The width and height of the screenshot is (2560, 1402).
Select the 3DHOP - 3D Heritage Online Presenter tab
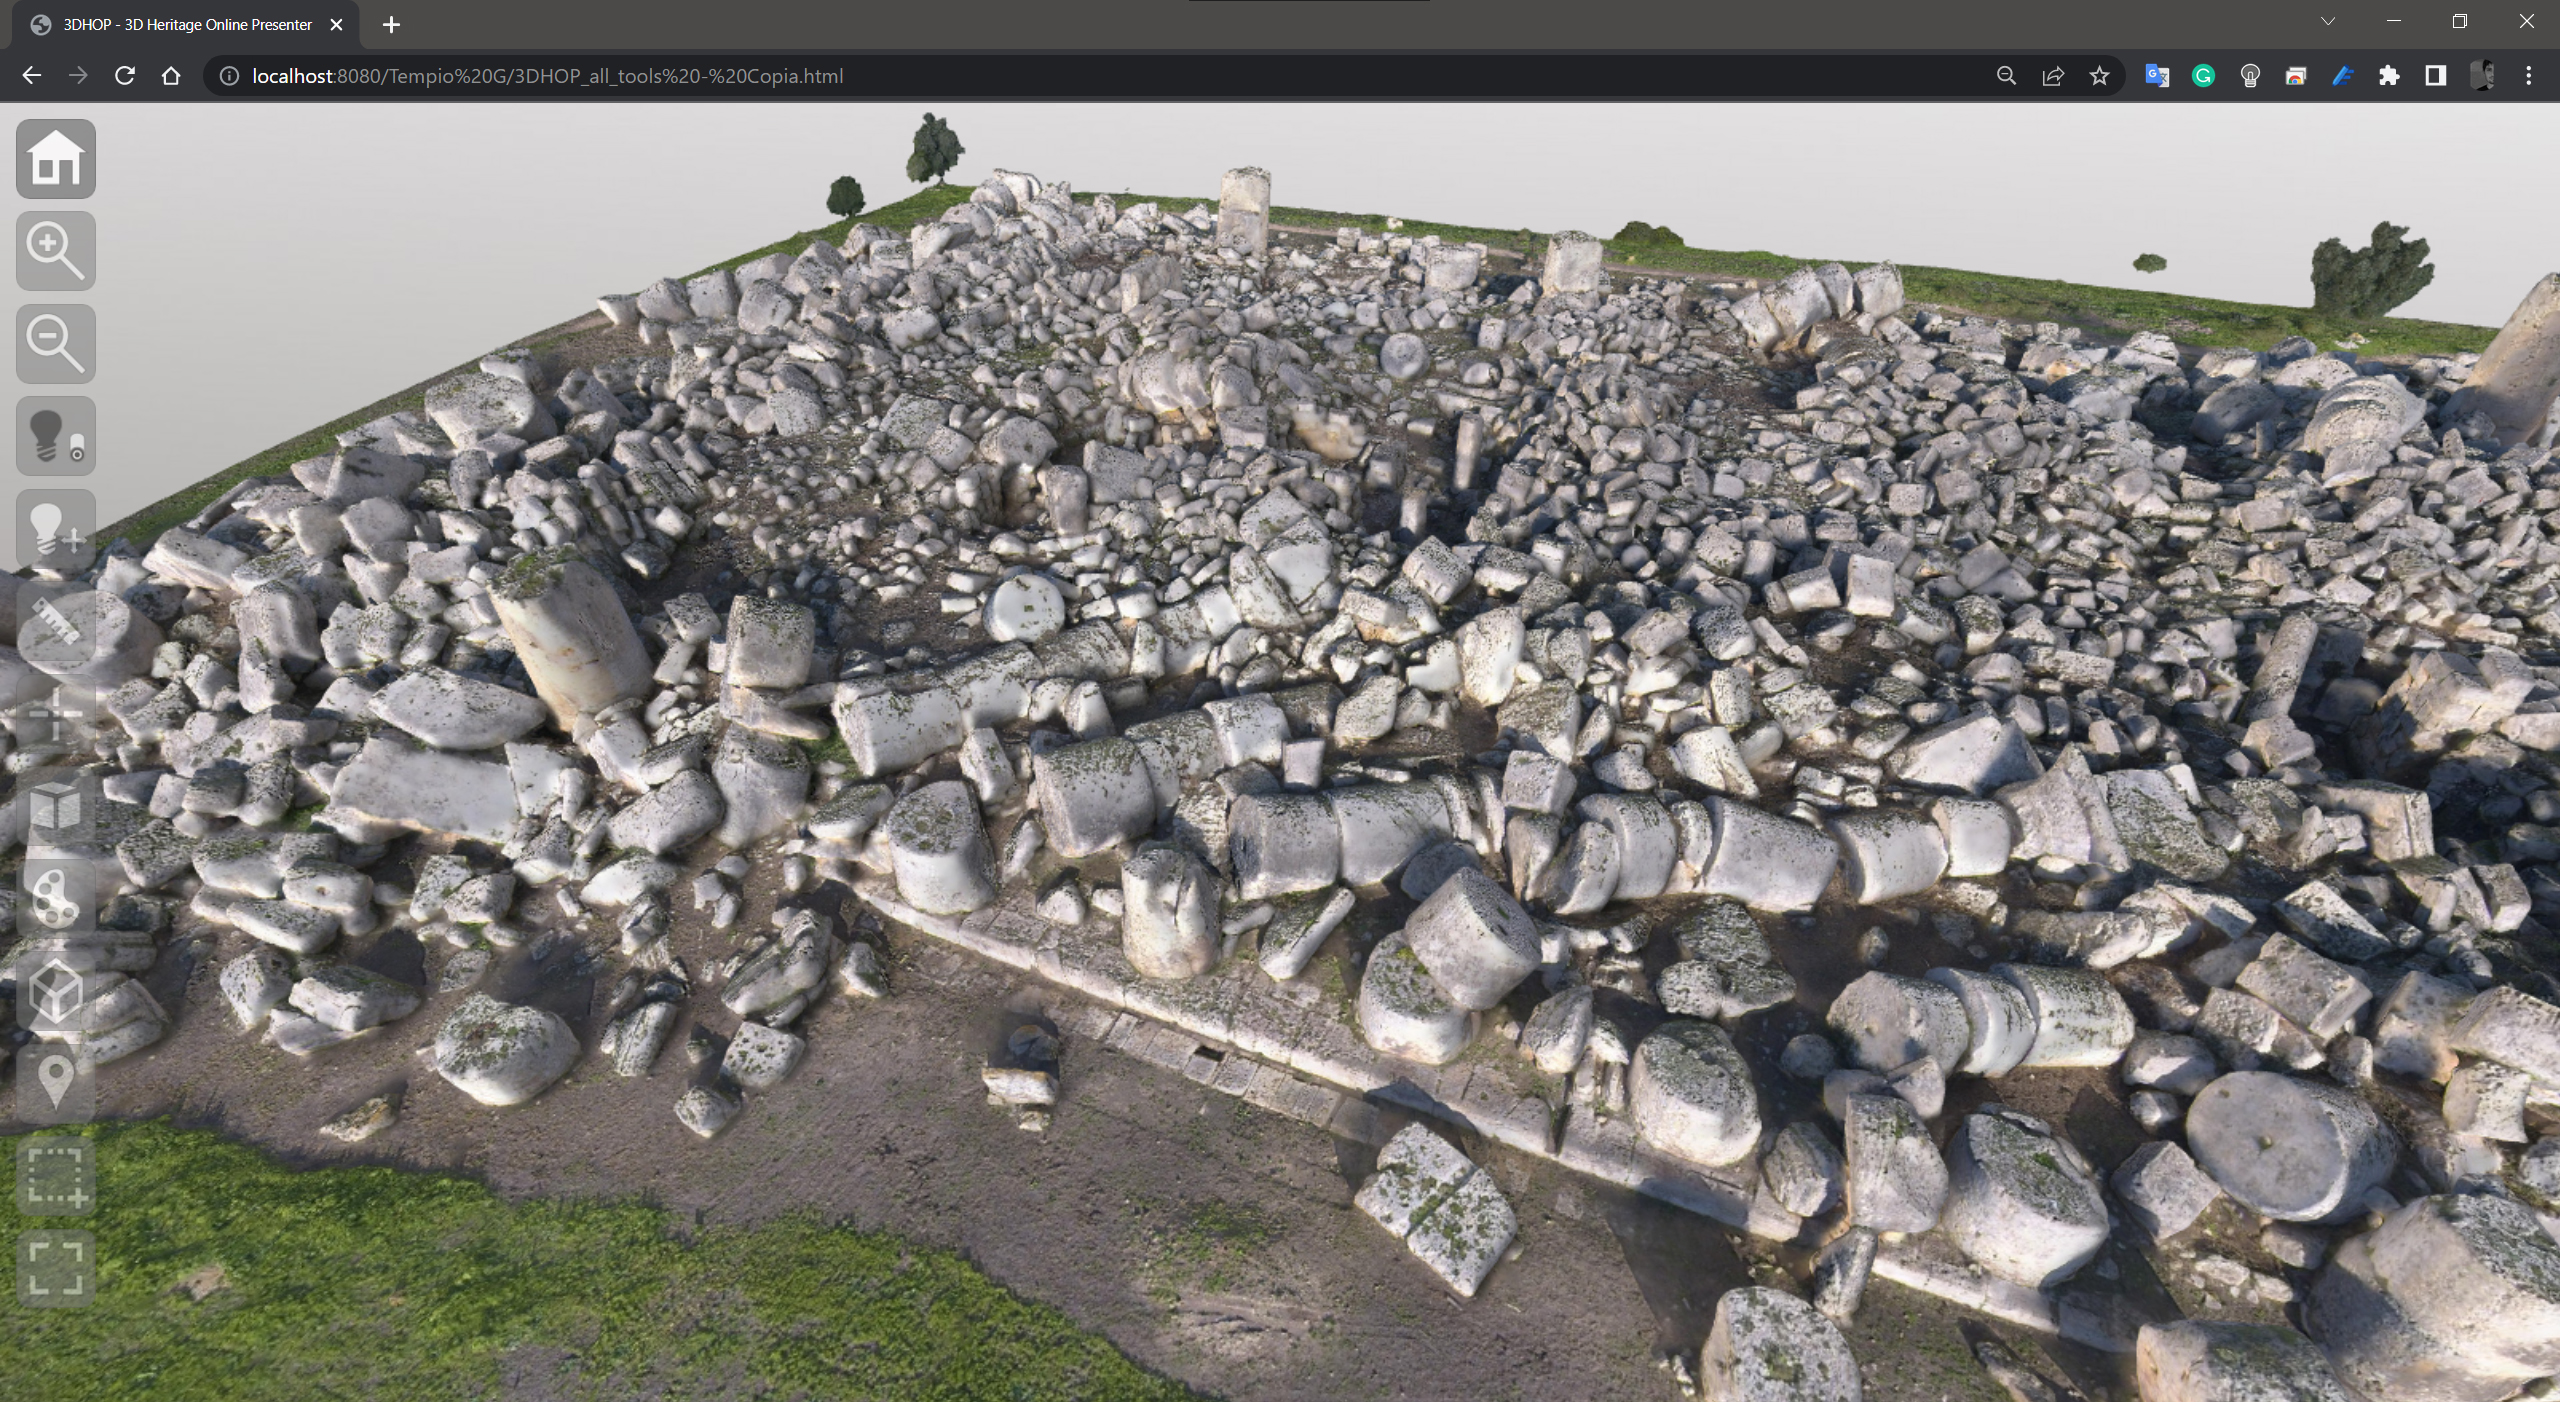click(x=187, y=25)
